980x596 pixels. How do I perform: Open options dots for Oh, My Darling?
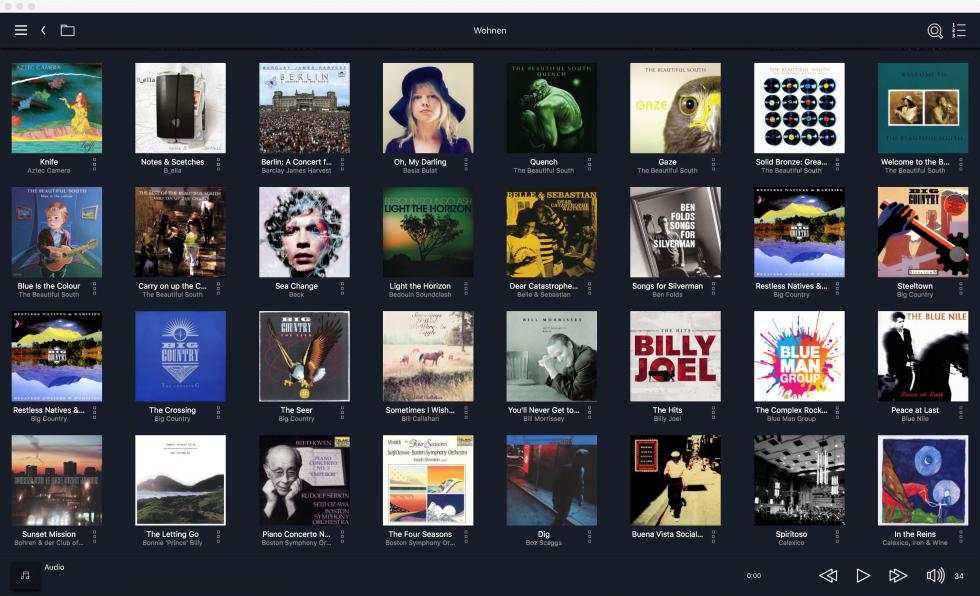tap(466, 164)
